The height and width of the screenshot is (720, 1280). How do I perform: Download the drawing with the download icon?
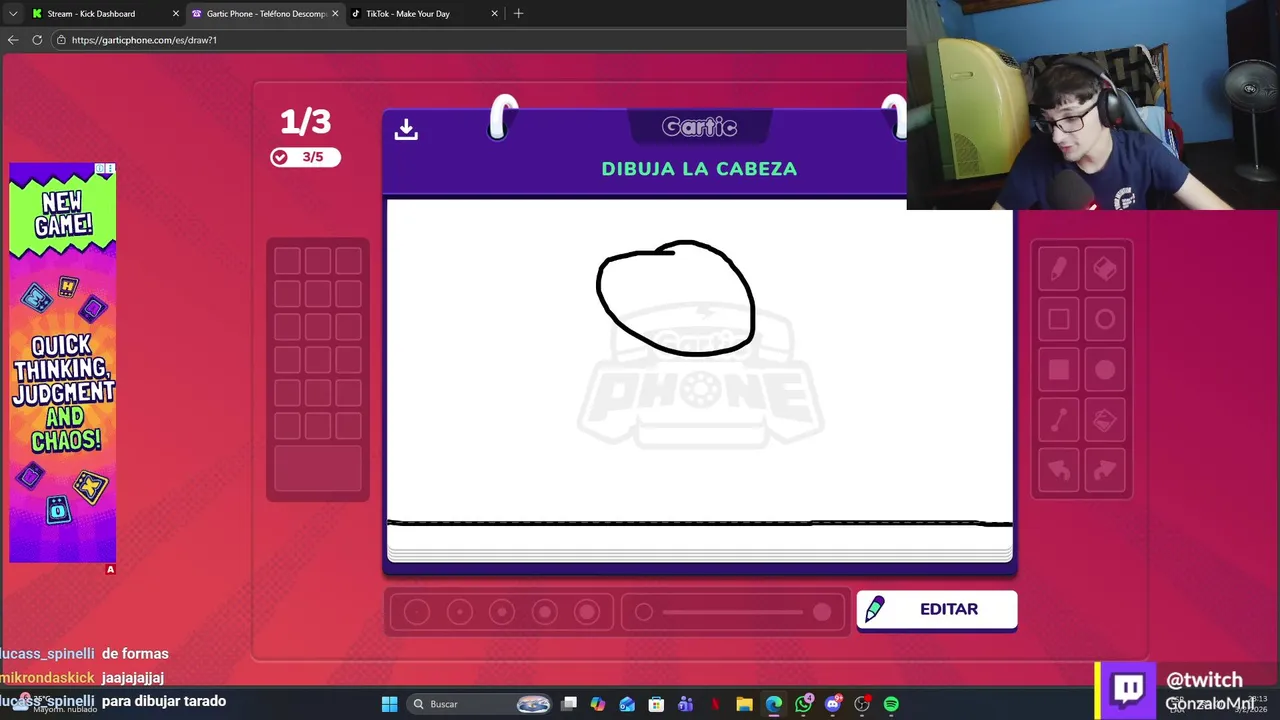[x=406, y=130]
